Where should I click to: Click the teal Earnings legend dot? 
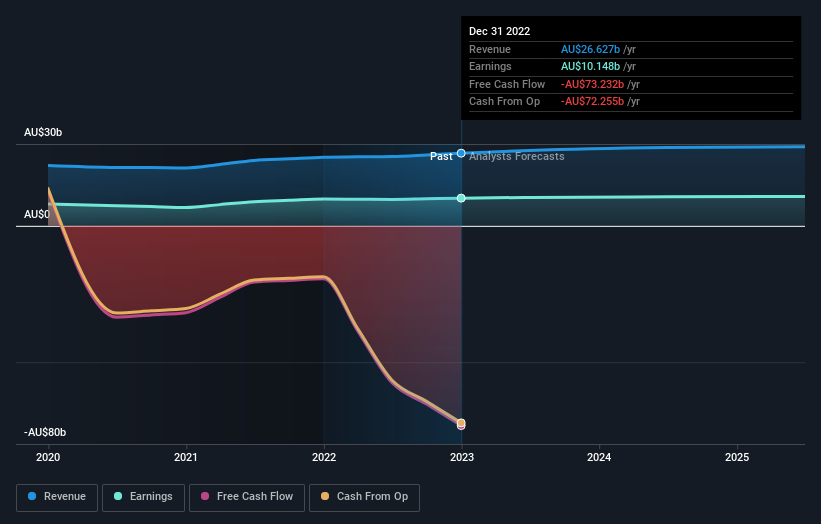coord(118,496)
